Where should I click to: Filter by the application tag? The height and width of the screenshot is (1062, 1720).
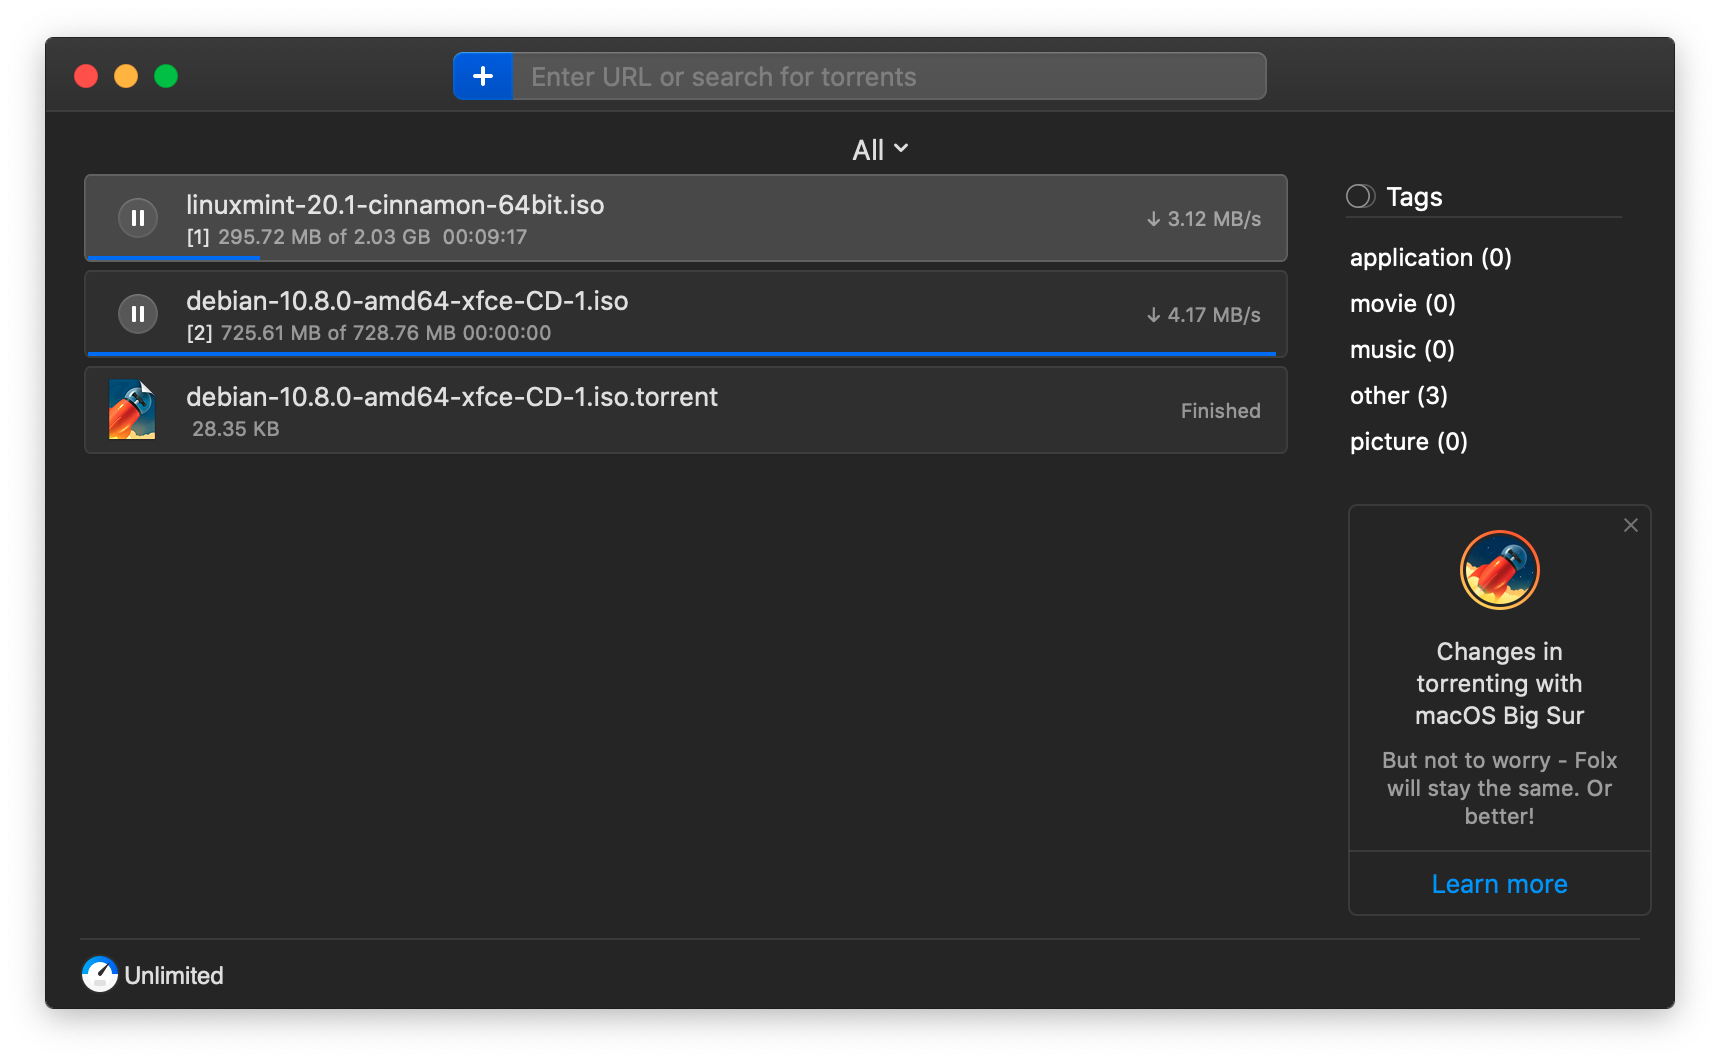1430,258
